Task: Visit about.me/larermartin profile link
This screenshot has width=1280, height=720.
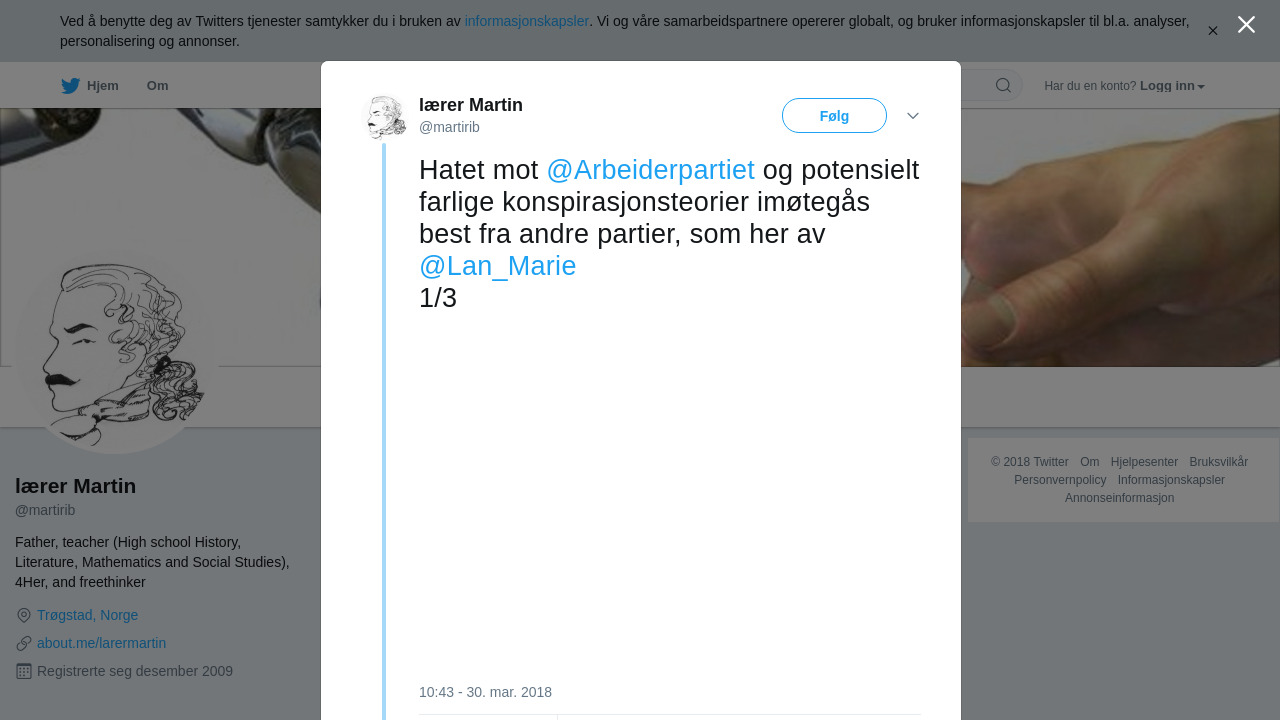Action: point(101,643)
